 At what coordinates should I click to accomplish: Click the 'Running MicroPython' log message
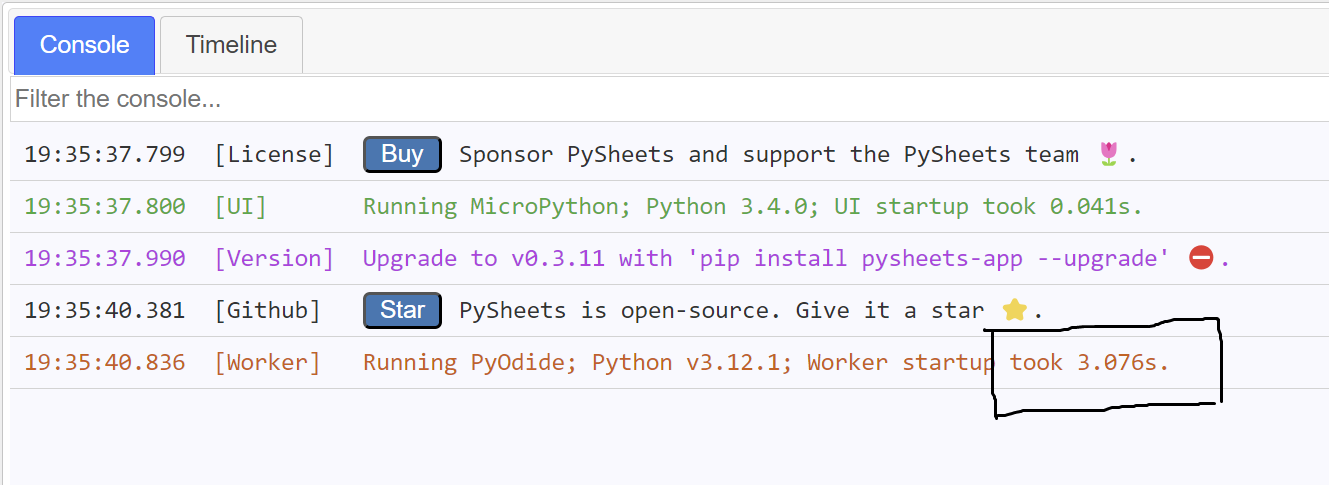752,206
